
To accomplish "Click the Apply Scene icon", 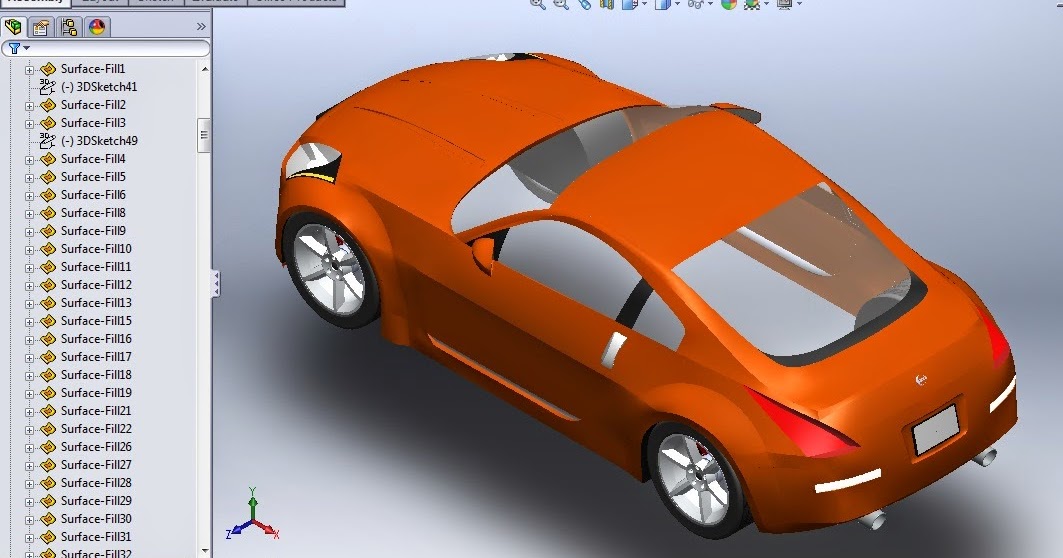I will pyautogui.click(x=751, y=3).
